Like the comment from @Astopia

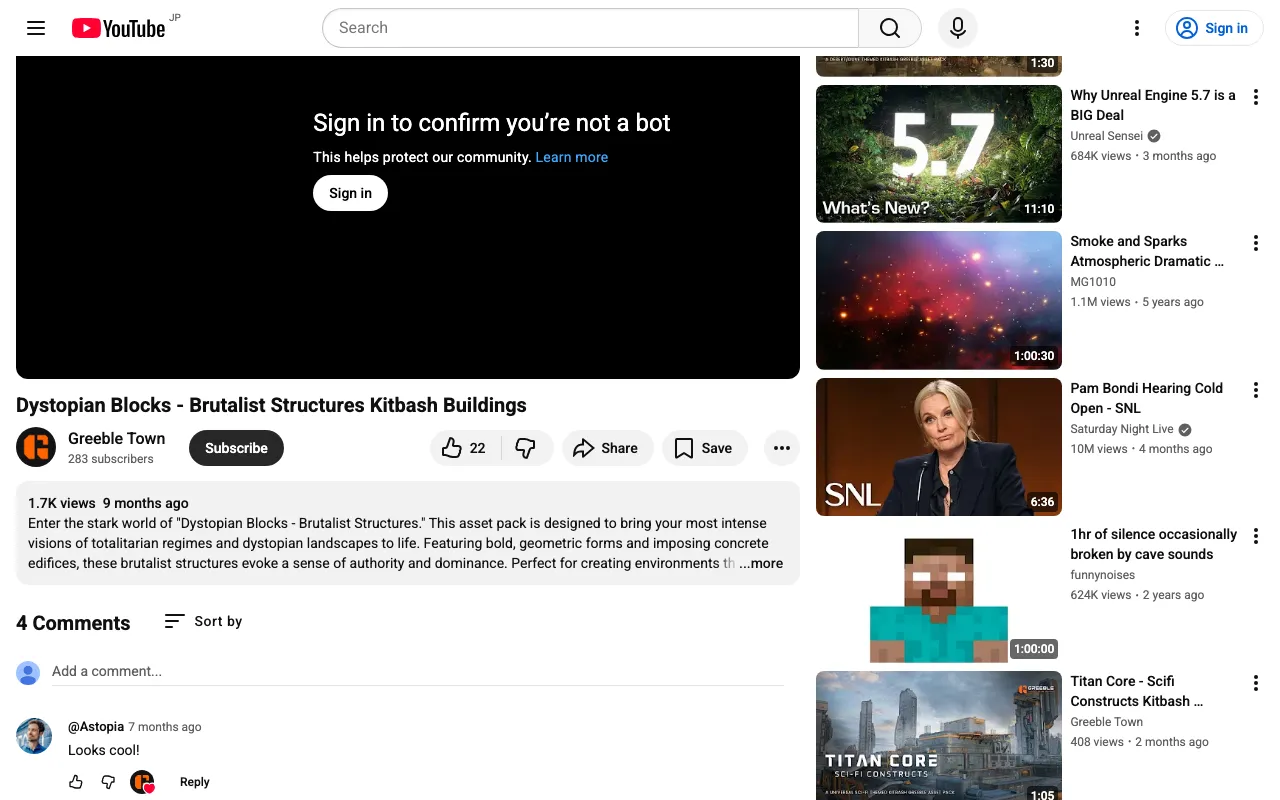point(76,782)
